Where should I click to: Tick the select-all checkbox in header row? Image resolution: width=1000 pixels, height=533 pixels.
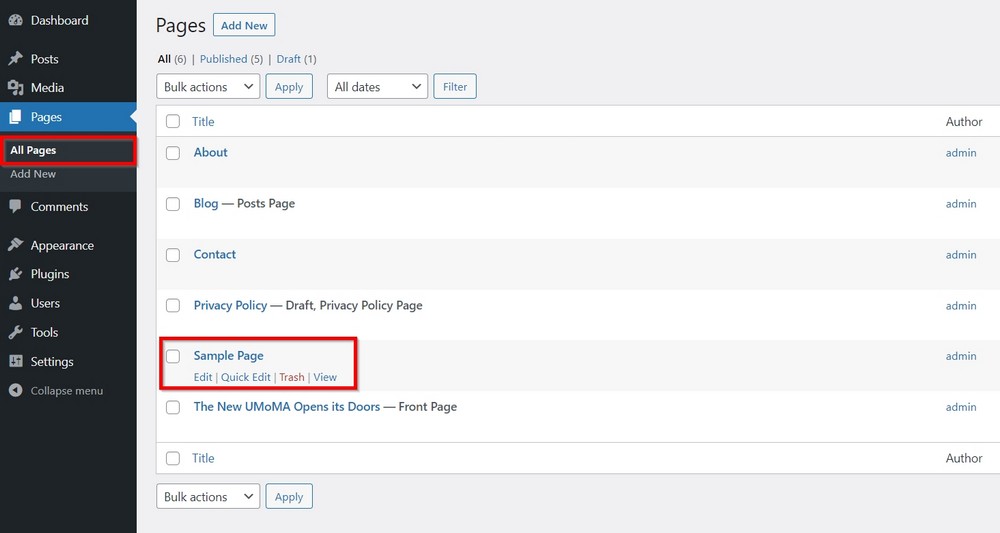point(173,121)
